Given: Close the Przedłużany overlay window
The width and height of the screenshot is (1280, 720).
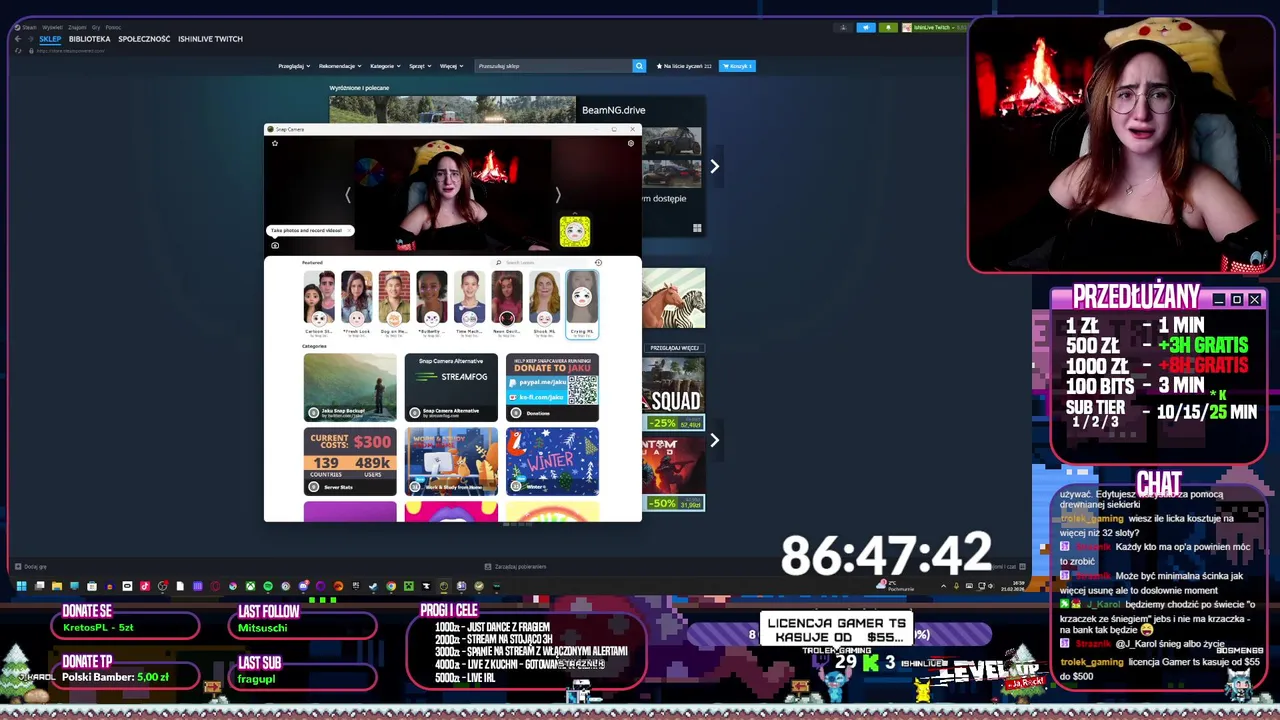Looking at the screenshot, I should tap(1254, 299).
